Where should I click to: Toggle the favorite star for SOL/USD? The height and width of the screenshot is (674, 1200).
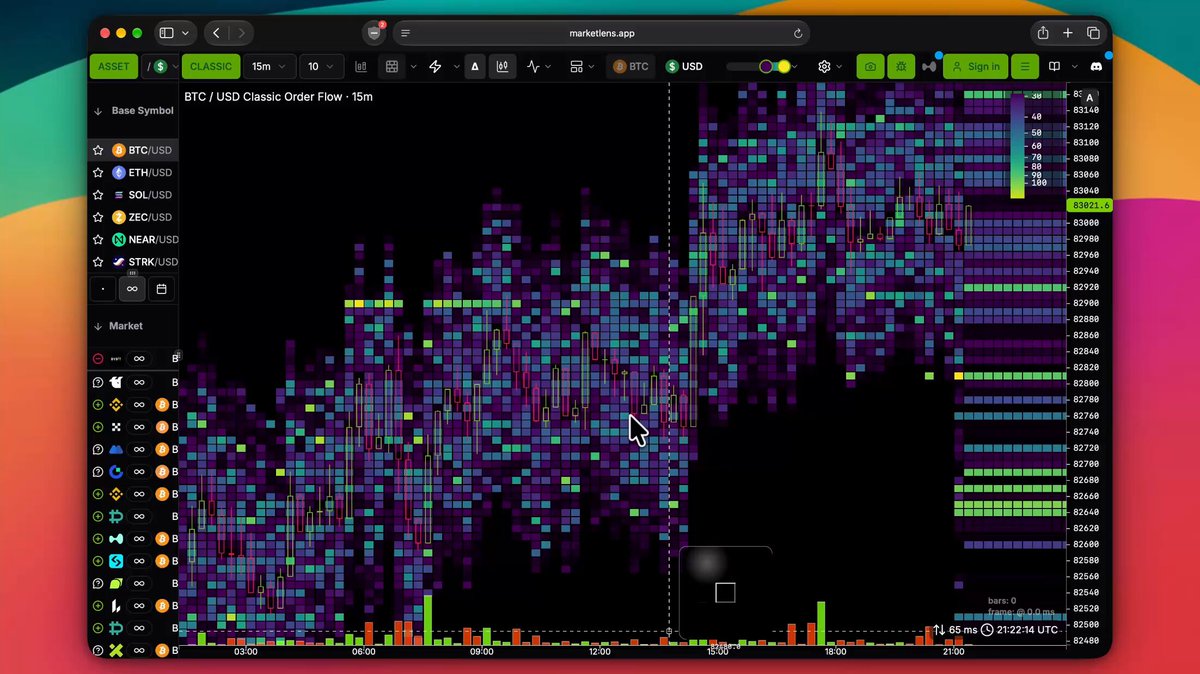coord(98,195)
